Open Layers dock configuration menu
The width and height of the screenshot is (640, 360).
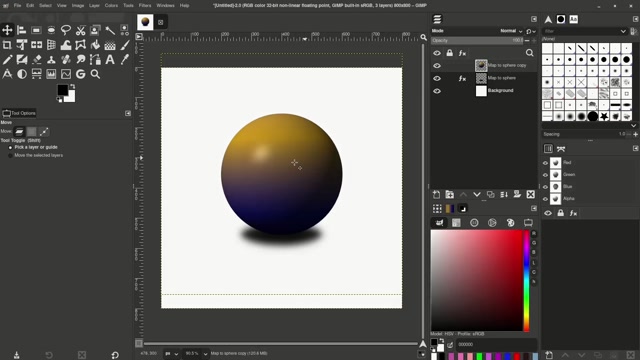pyautogui.click(x=534, y=19)
